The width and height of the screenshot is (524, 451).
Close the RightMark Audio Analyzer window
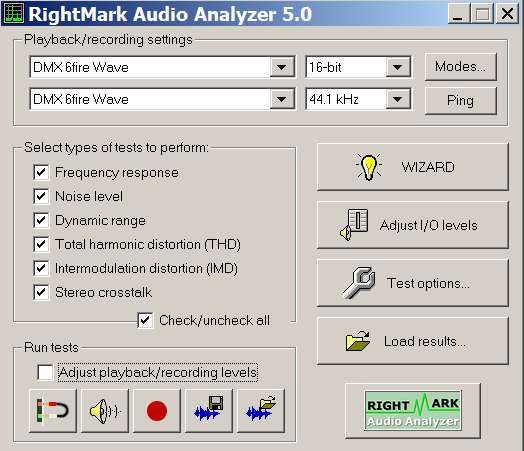coord(507,14)
